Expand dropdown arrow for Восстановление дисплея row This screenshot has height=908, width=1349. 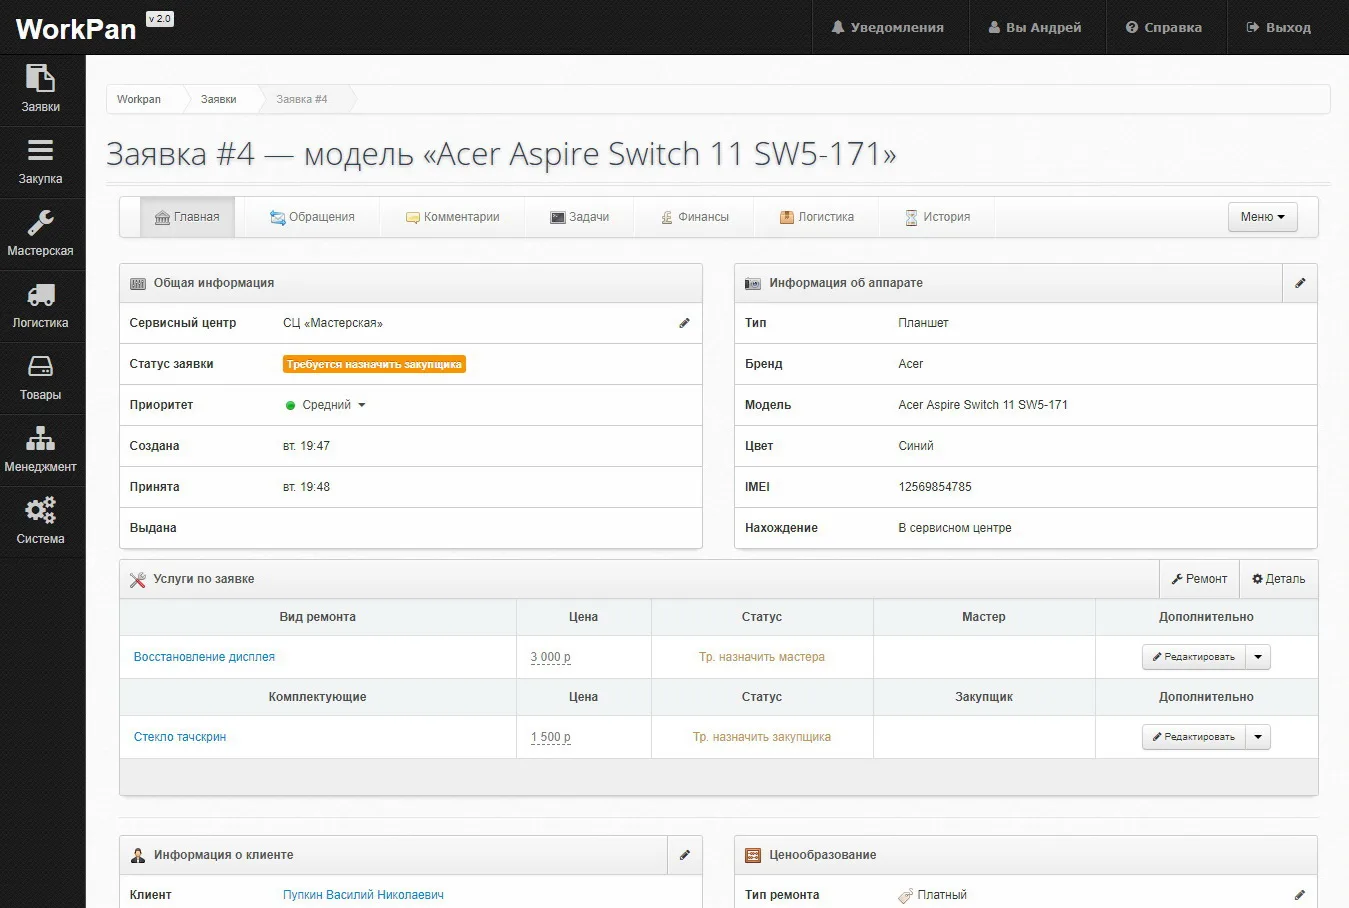pos(1258,657)
